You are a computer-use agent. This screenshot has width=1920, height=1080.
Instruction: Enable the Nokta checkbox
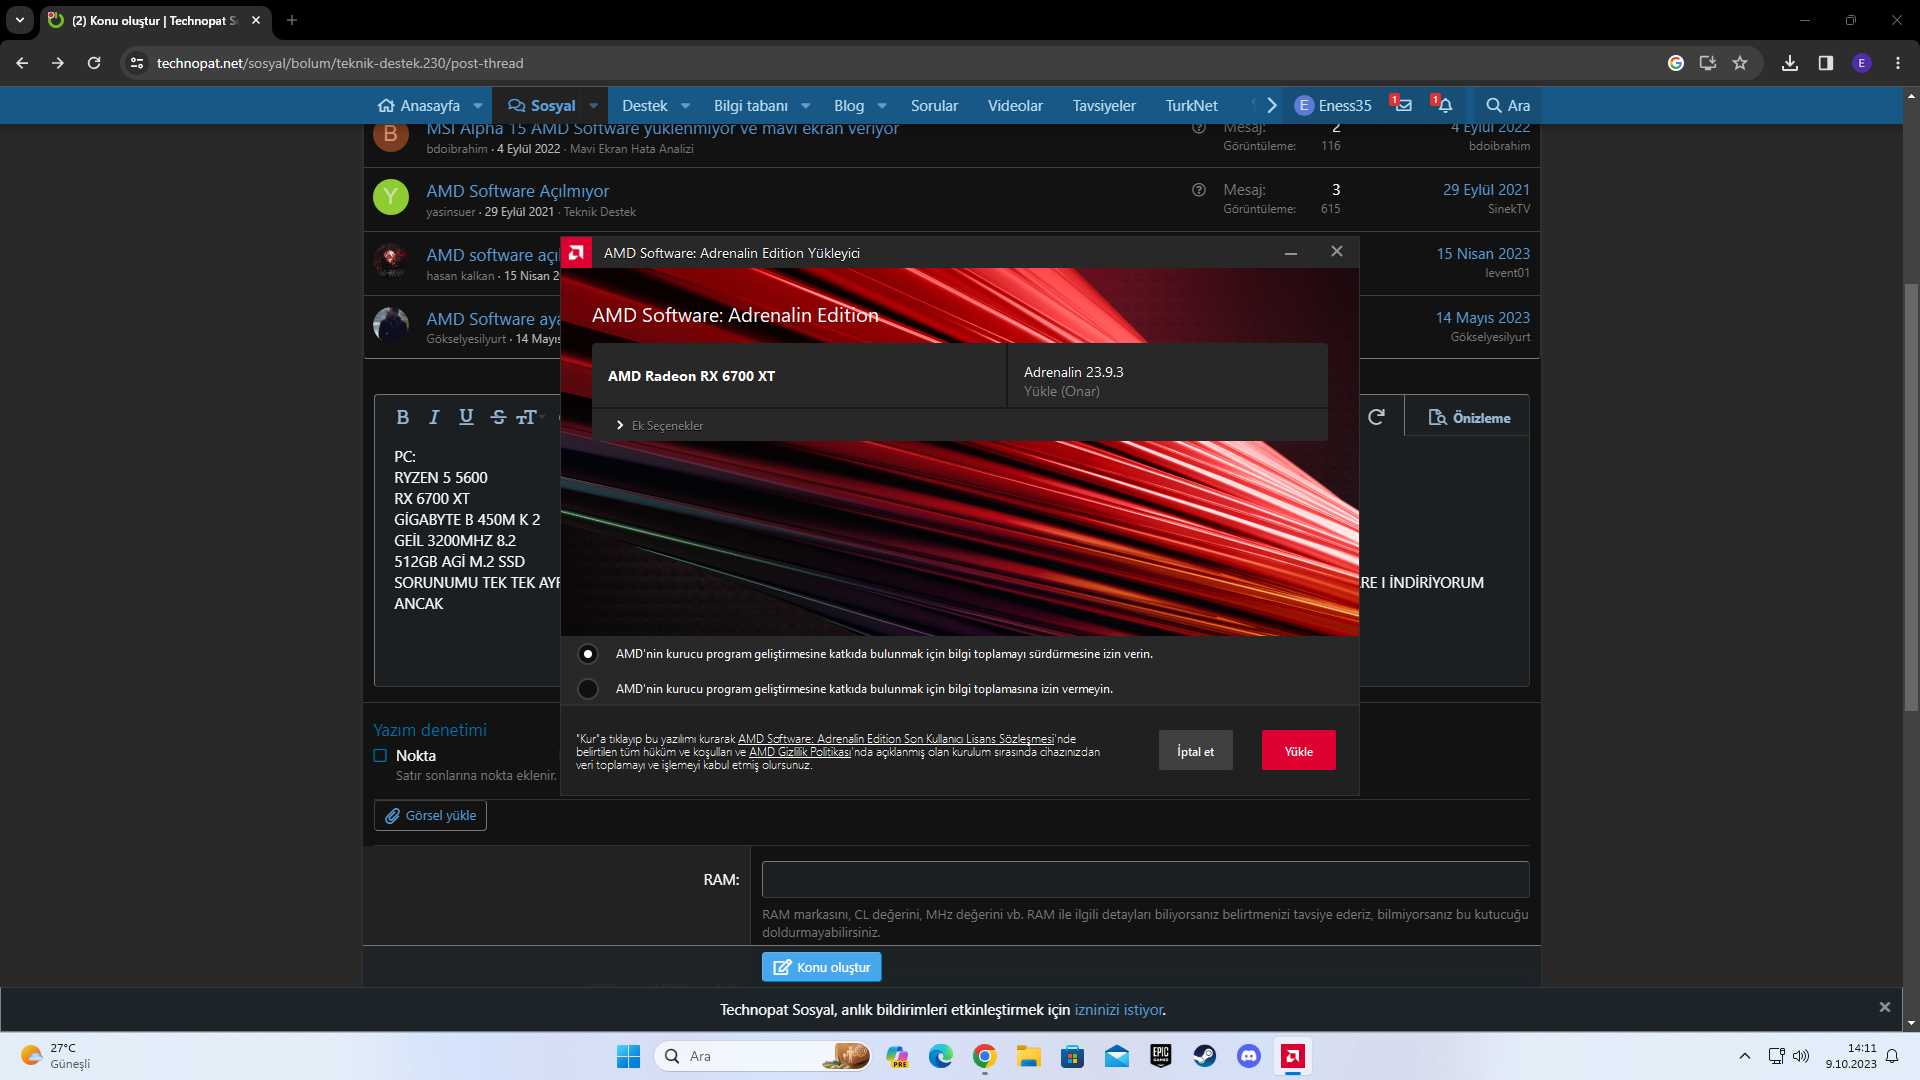coord(380,756)
